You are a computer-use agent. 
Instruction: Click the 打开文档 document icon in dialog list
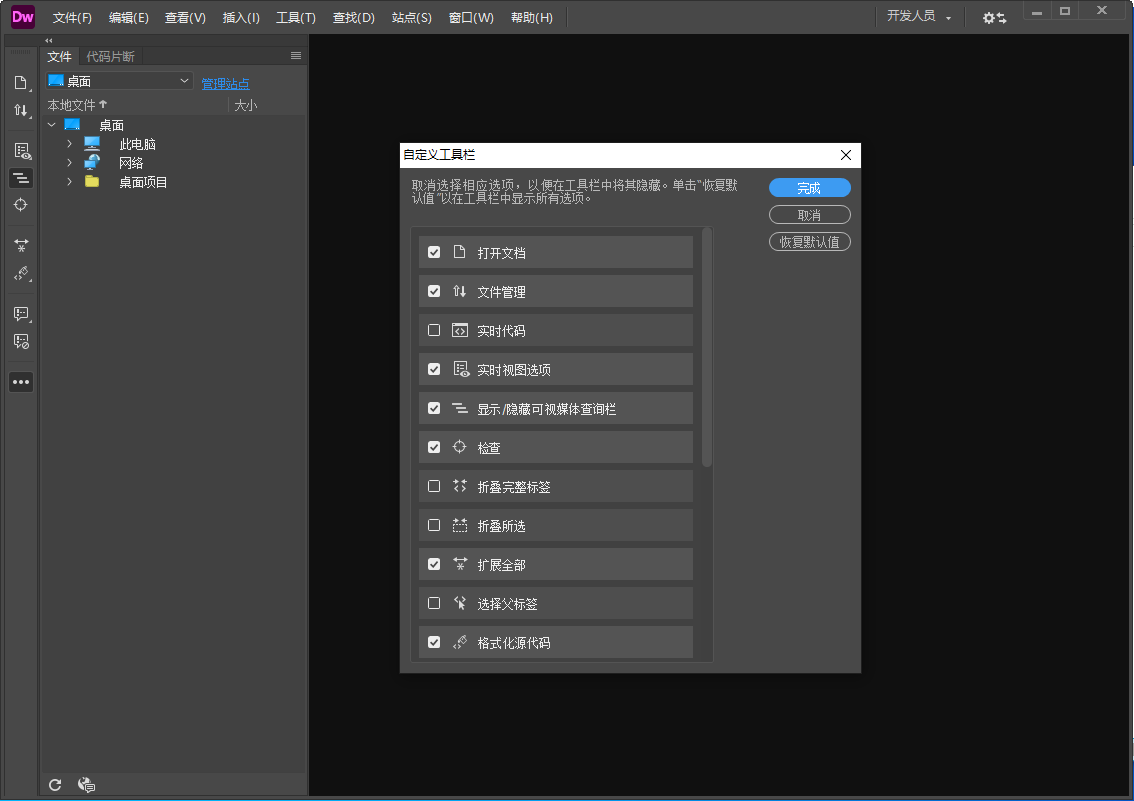(x=459, y=252)
